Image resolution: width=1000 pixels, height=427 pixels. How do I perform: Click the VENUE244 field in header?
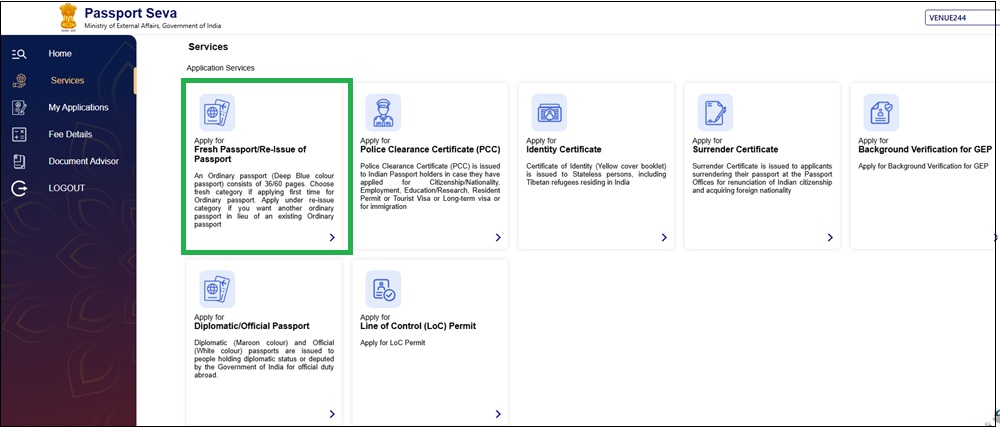[962, 18]
